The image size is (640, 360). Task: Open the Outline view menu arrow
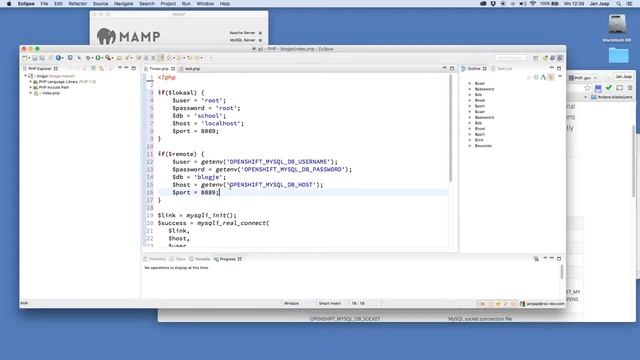(560, 77)
